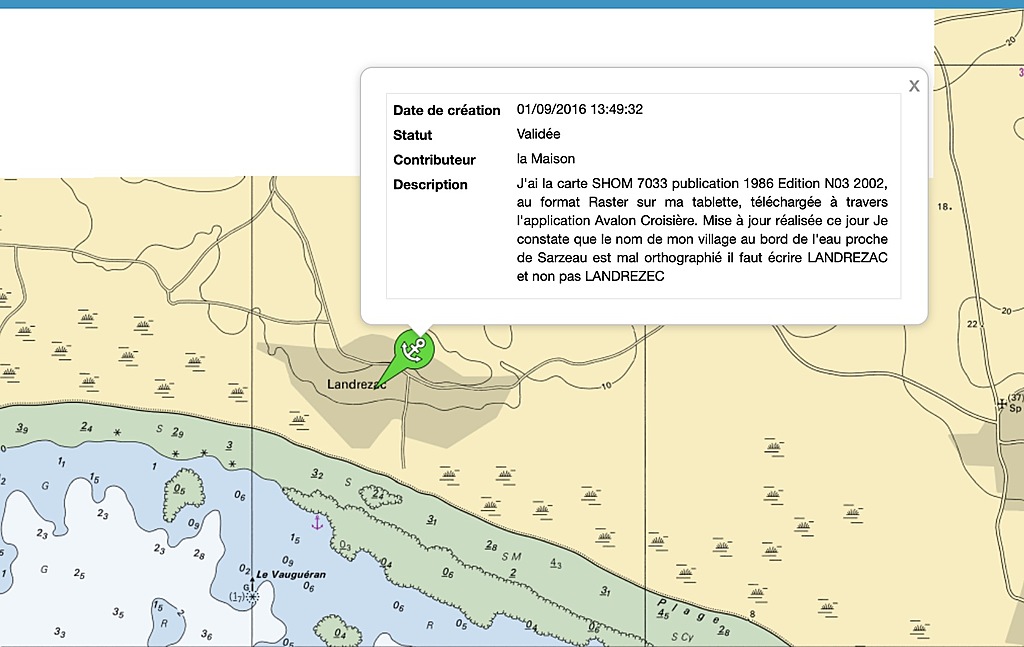Click the beacon symbol beside Le Vauguéran
Image resolution: width=1024 pixels, height=647 pixels.
tap(252, 592)
